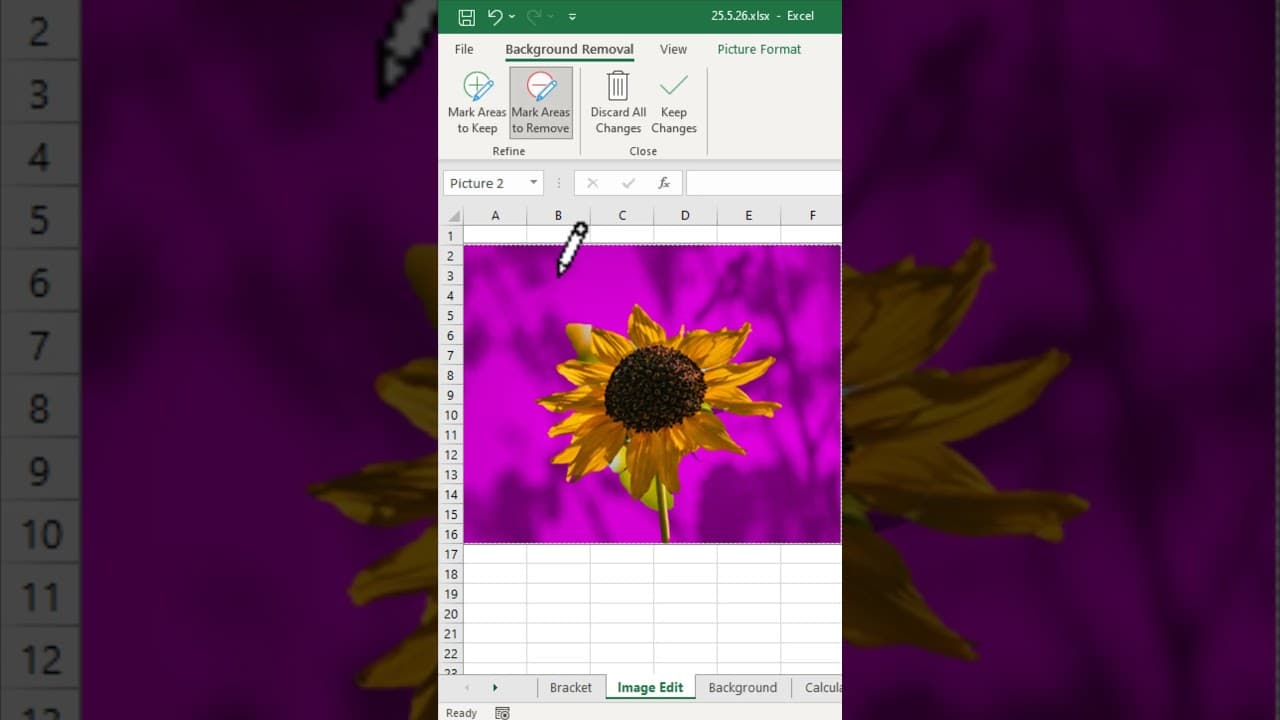
Task: Save the workbook with the floppy disk icon
Action: tap(466, 16)
